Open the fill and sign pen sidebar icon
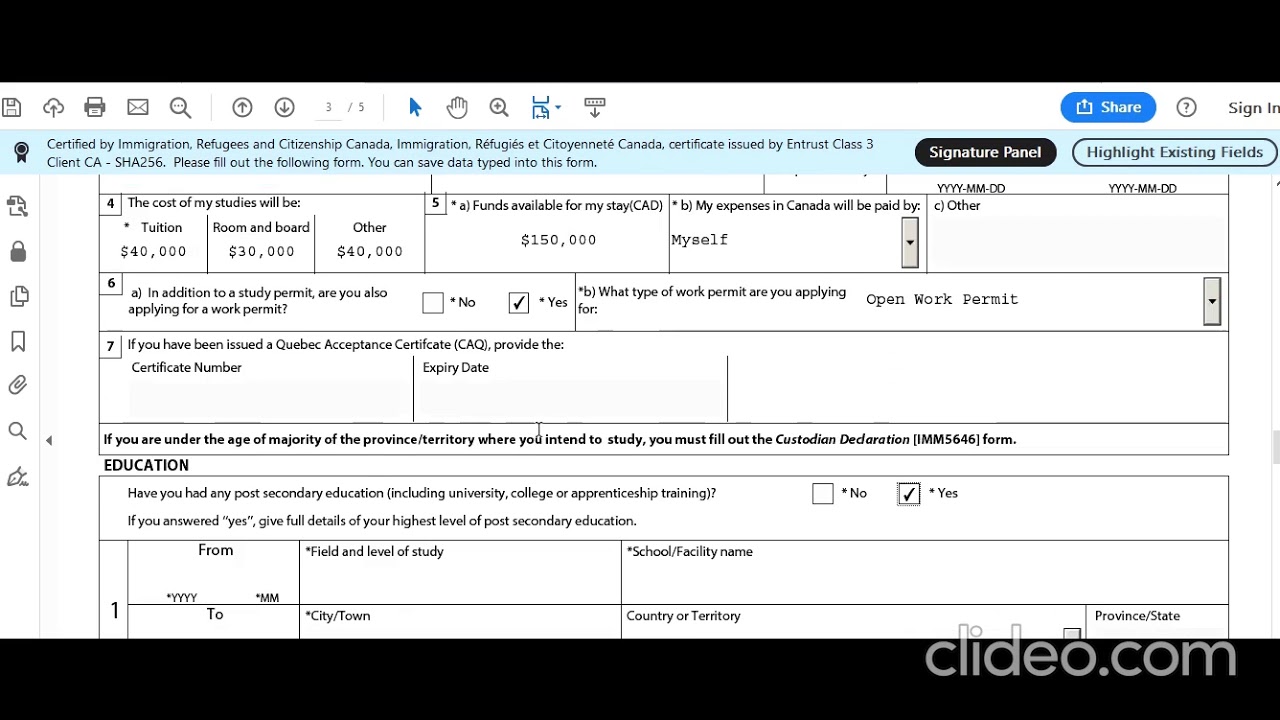 [18, 476]
